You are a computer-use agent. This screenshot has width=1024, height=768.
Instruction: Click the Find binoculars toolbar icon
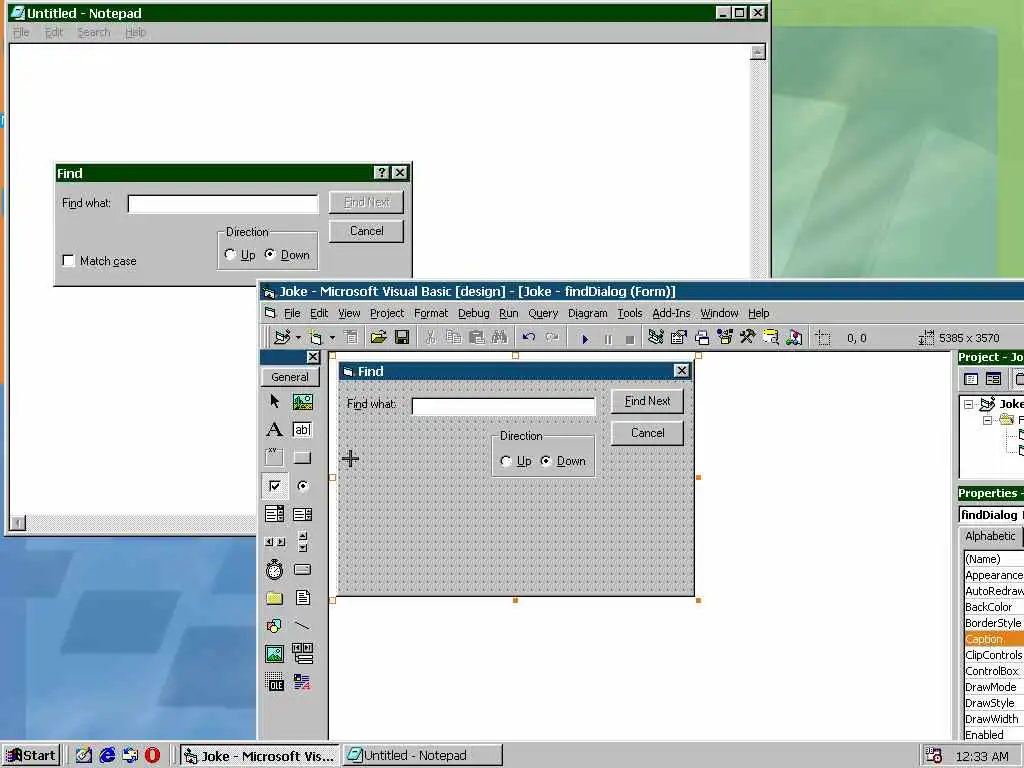(500, 337)
